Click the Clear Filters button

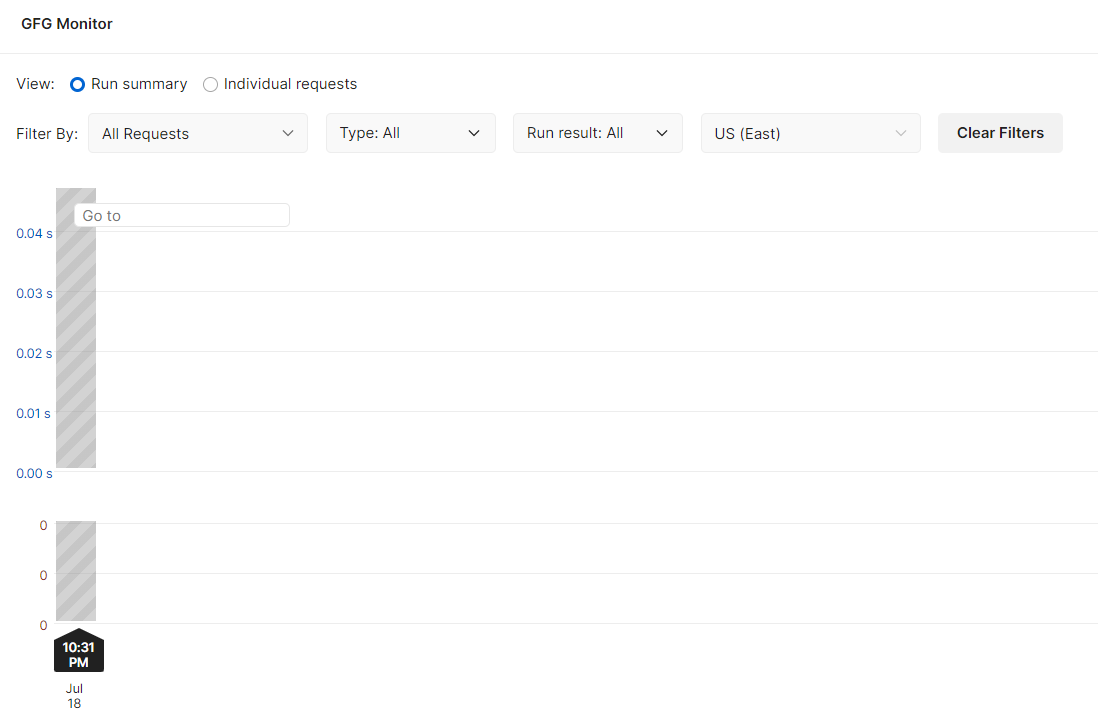pyautogui.click(x=1000, y=133)
